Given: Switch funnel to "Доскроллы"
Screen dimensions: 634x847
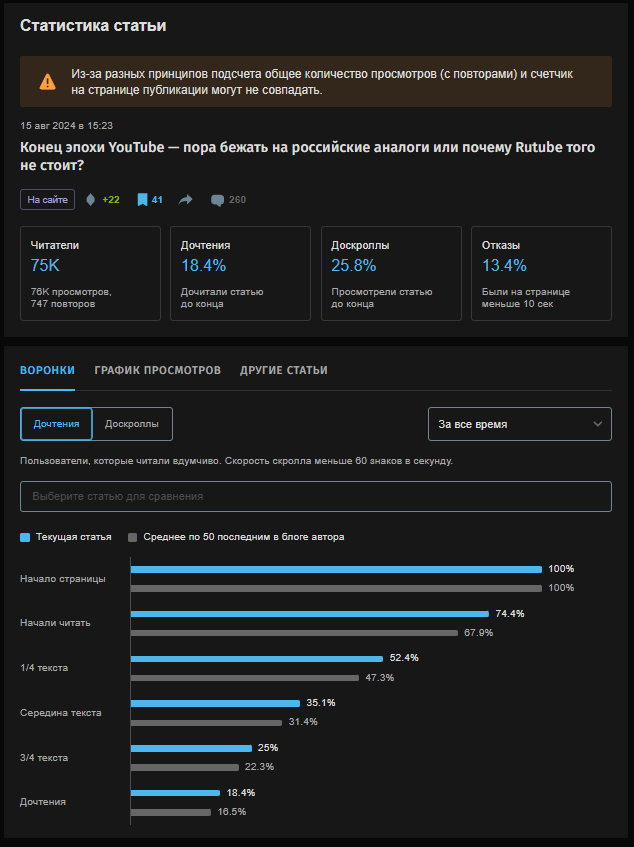Looking at the screenshot, I should [133, 424].
